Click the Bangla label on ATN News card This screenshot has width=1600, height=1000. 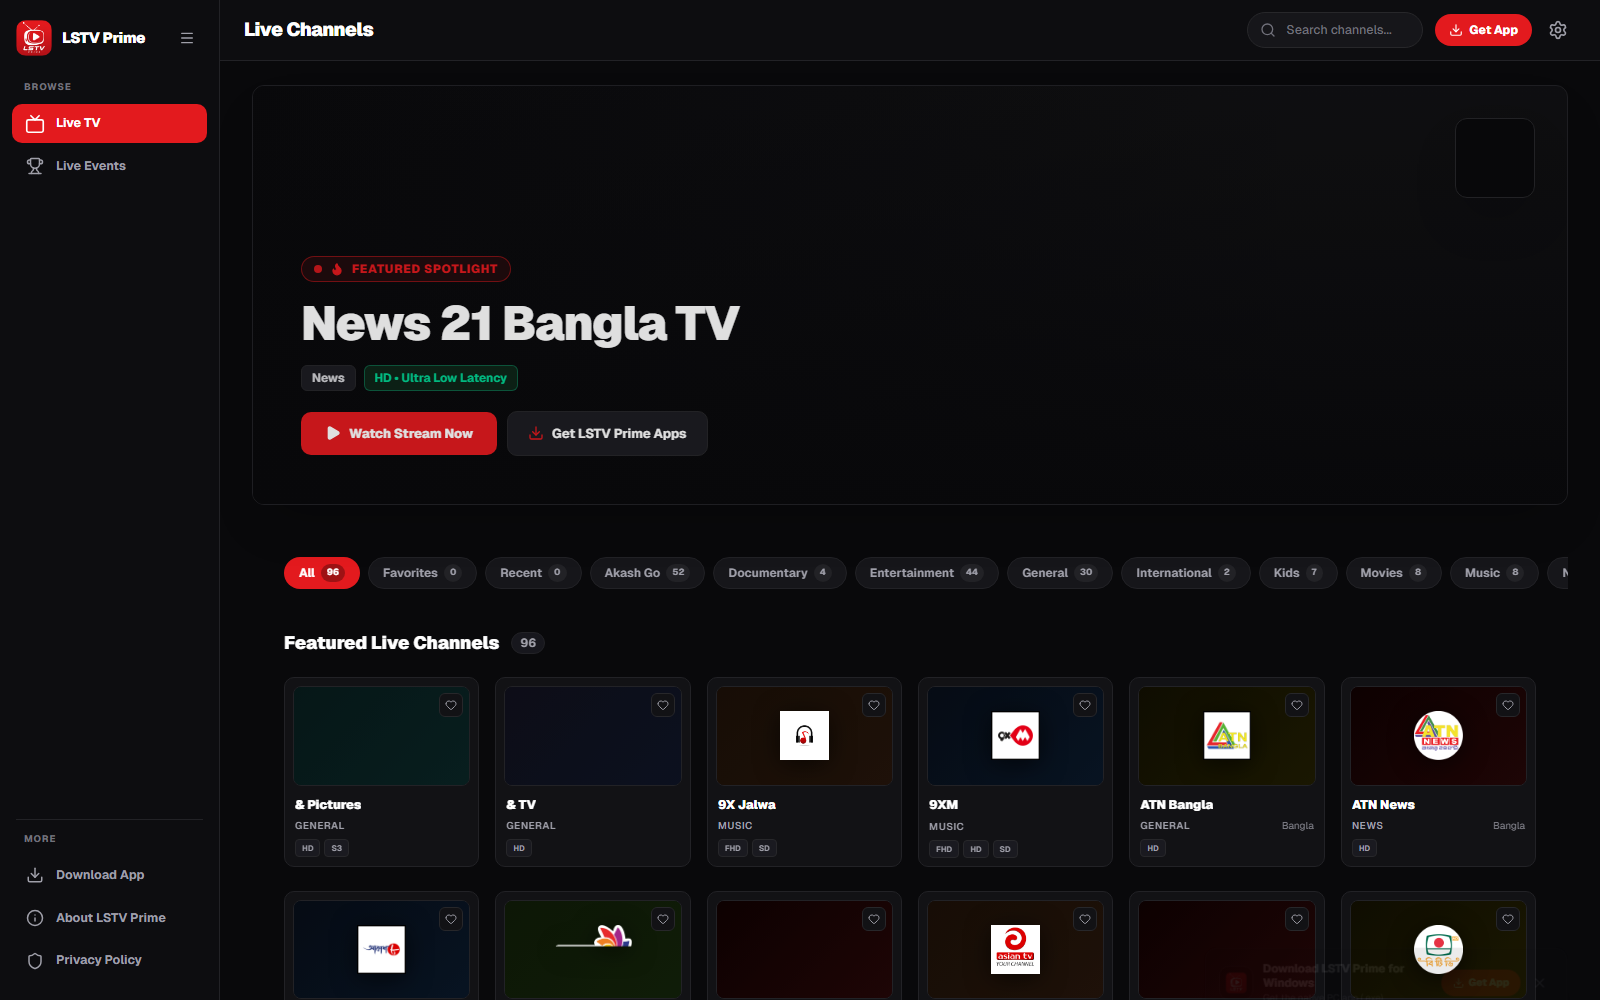coord(1509,826)
